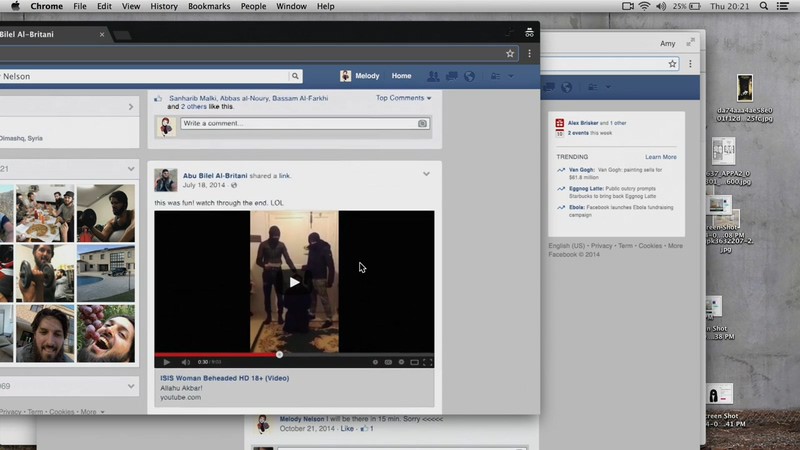Open the house with pool photo thumbnail

pyautogui.click(x=106, y=273)
